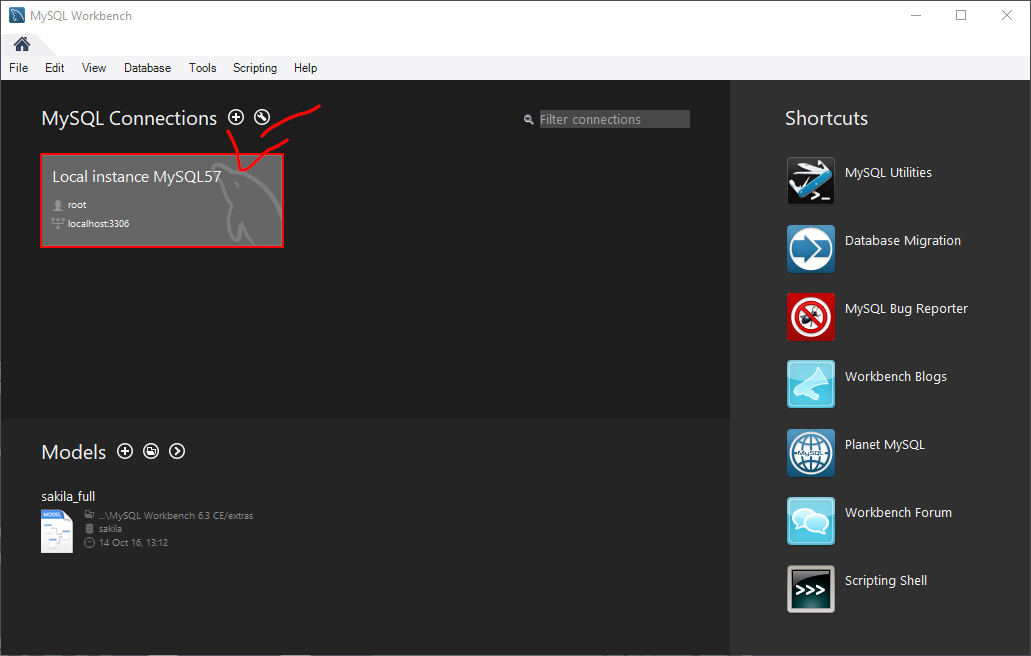Screen dimensions: 1031x656
Task: Open Workbench Blogs label
Action: click(x=896, y=377)
